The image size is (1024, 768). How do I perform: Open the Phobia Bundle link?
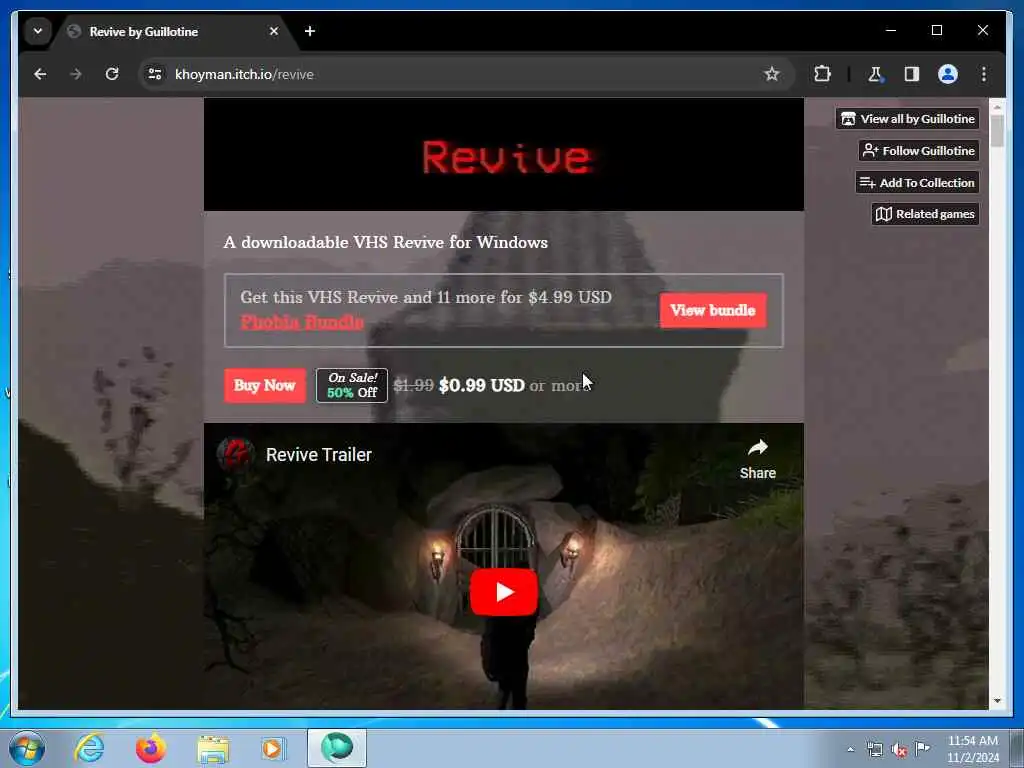pos(302,322)
